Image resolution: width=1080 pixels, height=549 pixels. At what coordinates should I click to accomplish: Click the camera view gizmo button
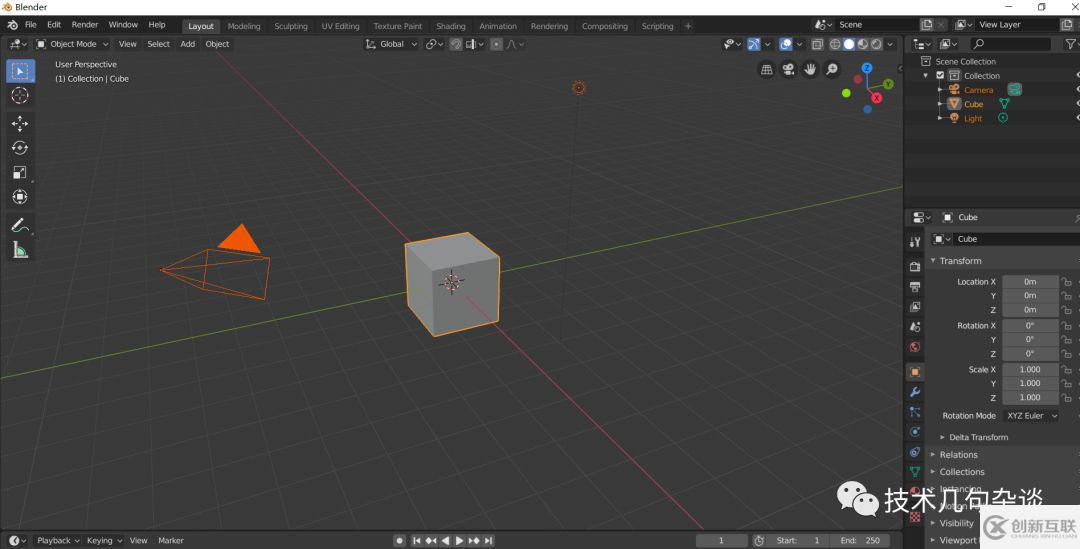788,69
